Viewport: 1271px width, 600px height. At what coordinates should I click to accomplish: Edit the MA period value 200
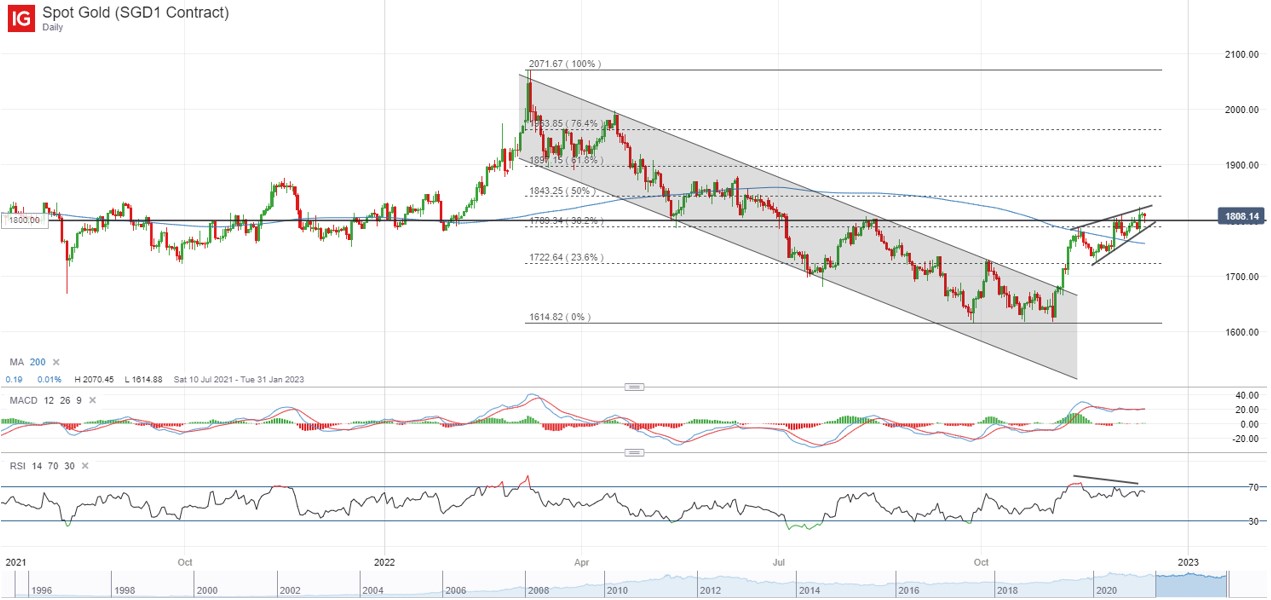pos(37,362)
